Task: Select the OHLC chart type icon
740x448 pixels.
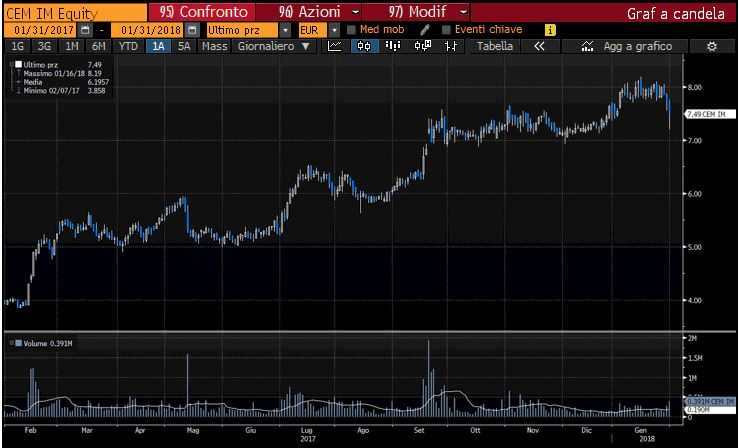Action: [451, 46]
